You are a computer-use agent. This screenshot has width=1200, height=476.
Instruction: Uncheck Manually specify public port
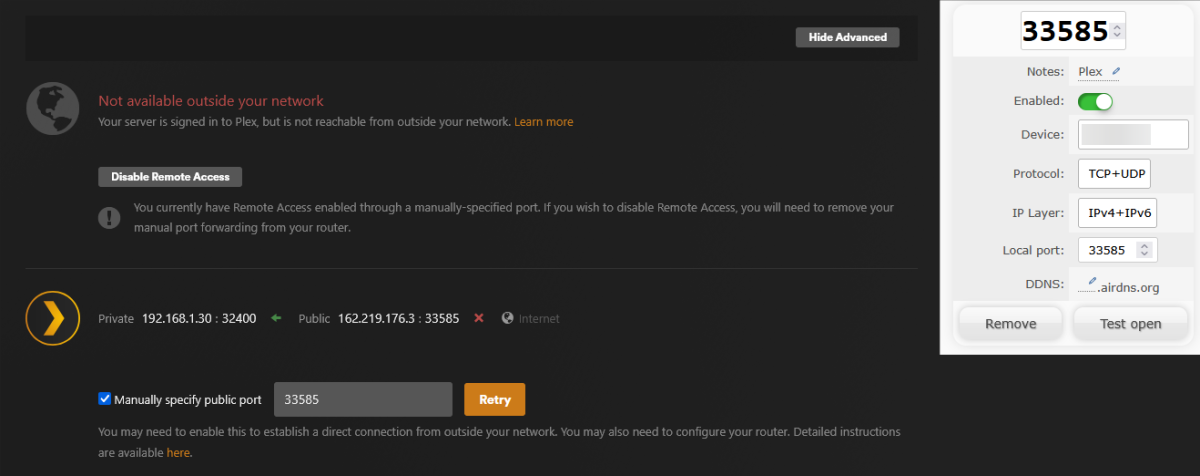(105, 399)
